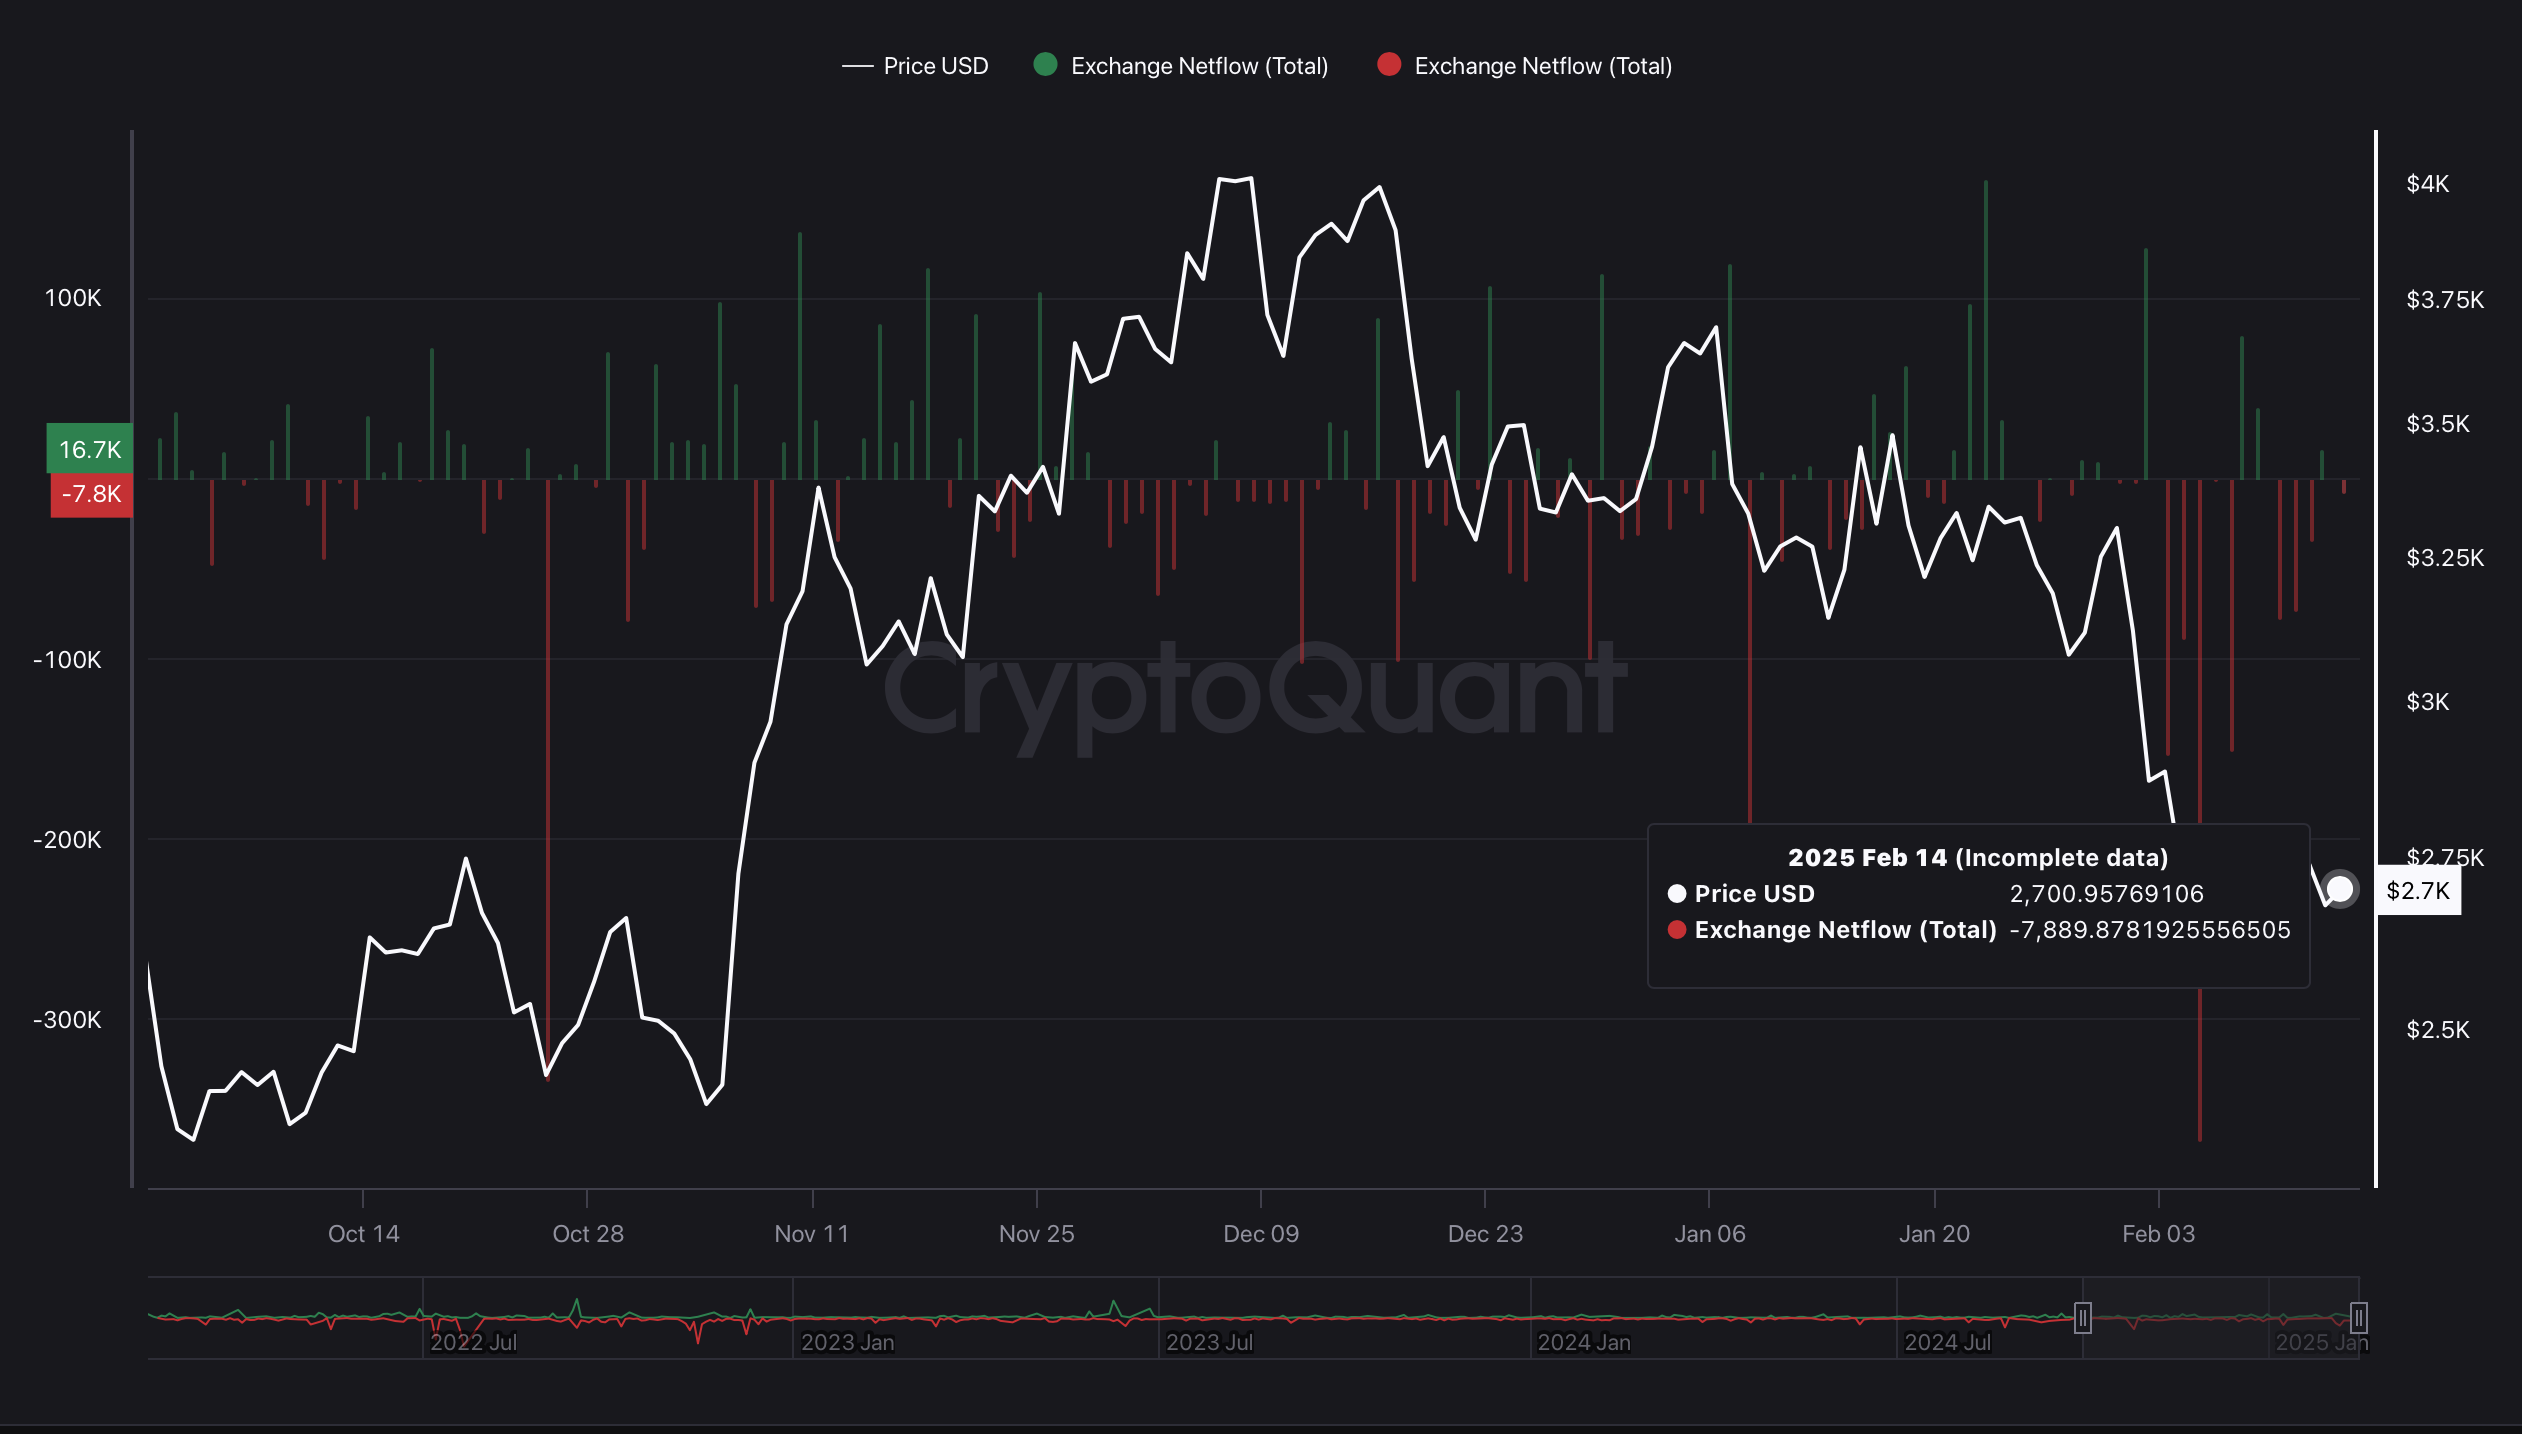Hide the red Exchange Netflow series

(x=1543, y=65)
